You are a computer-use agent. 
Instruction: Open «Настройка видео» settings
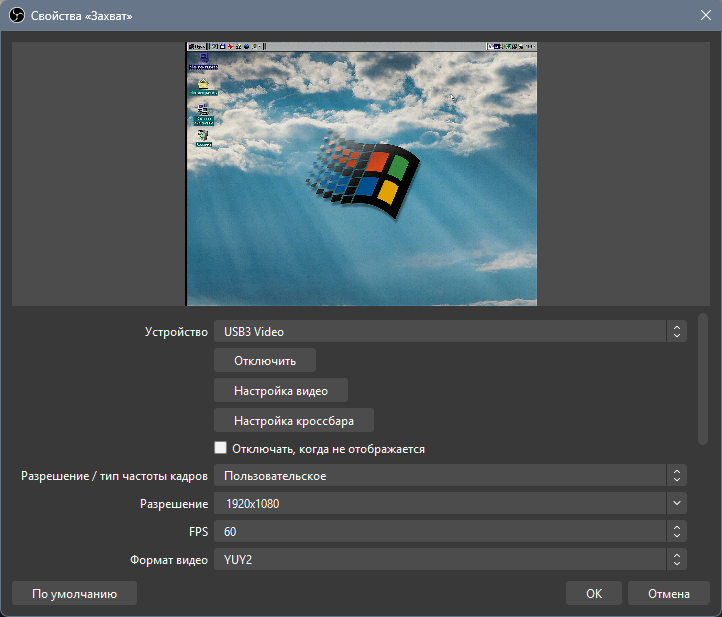281,390
